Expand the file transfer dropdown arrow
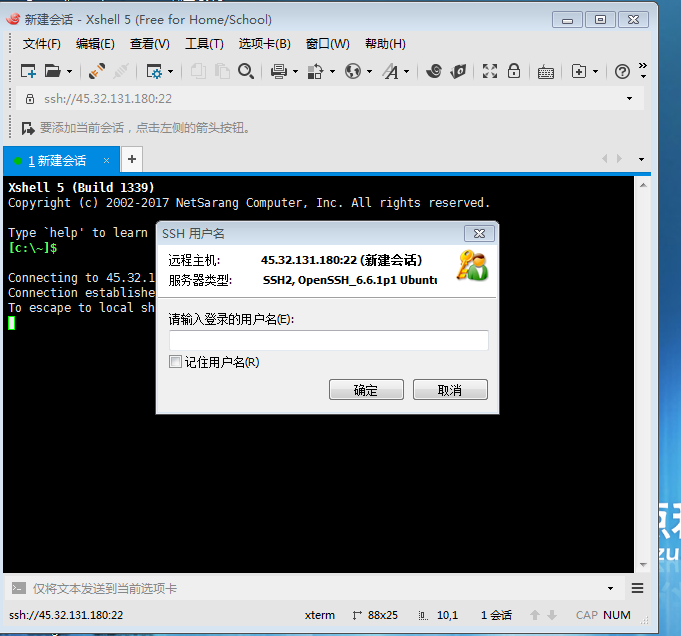 pyautogui.click(x=332, y=72)
